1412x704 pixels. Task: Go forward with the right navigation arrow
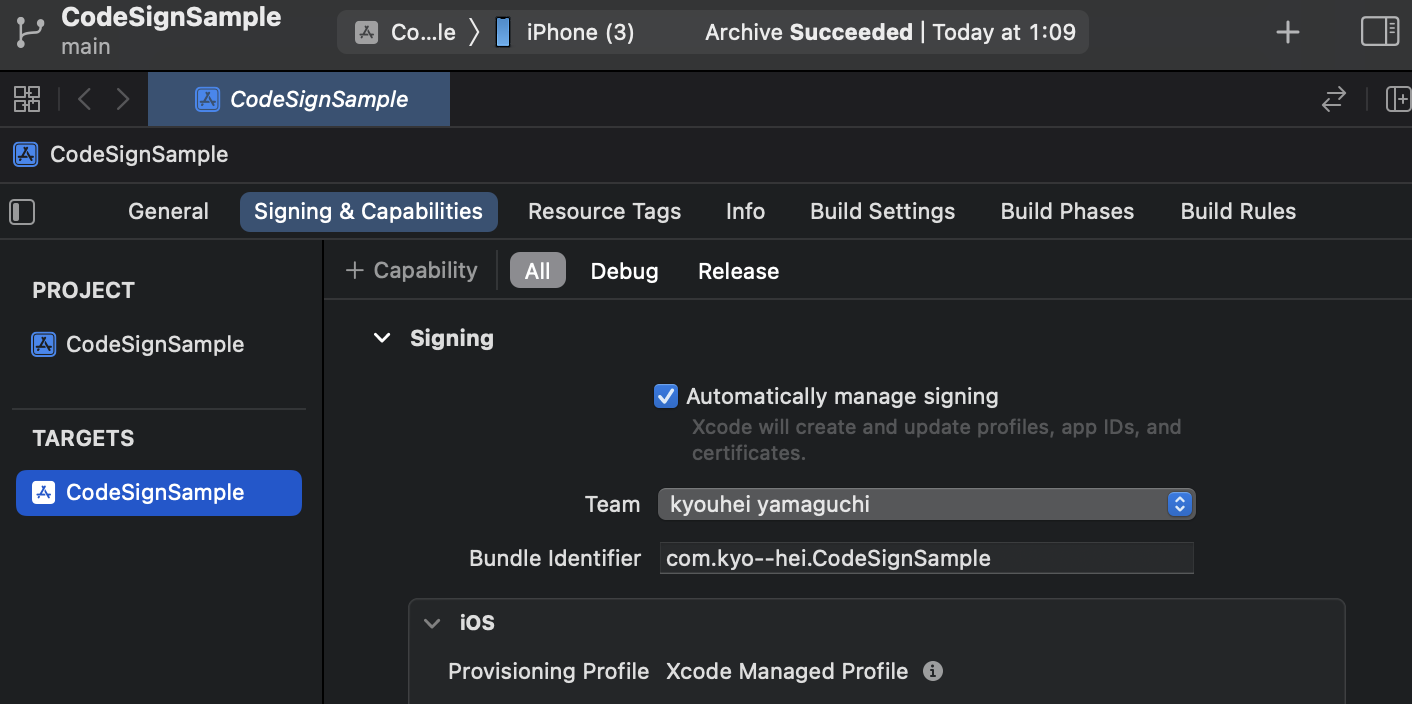[x=122, y=99]
